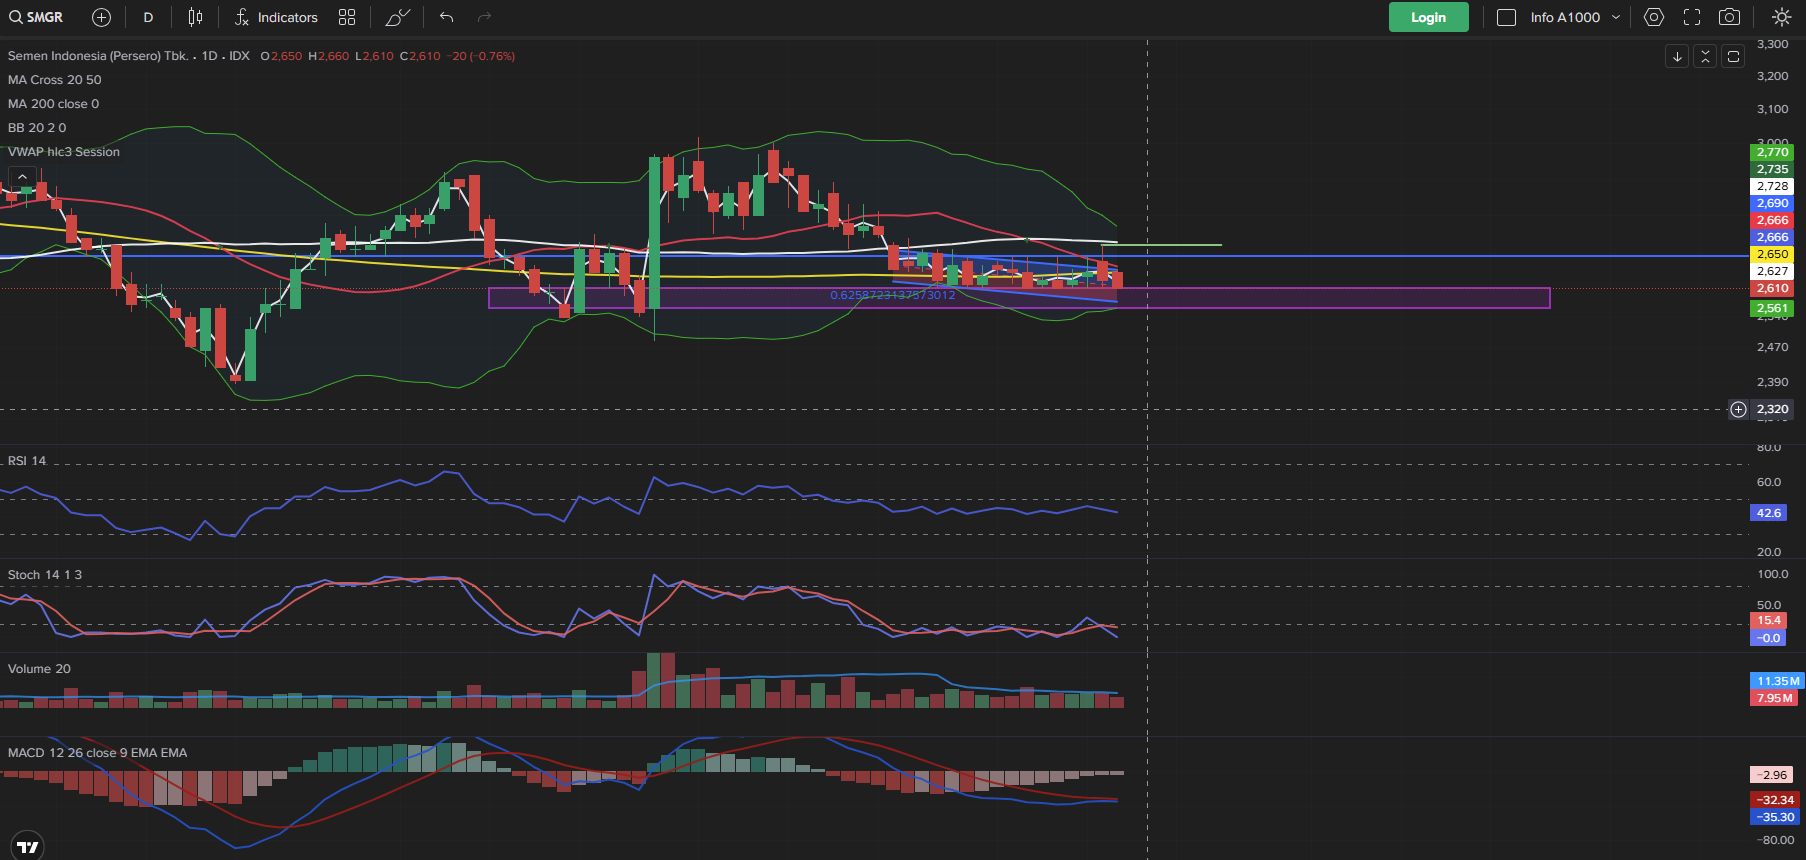The width and height of the screenshot is (1806, 860).
Task: Click the crosshair 2,320 price label
Action: 1772,409
